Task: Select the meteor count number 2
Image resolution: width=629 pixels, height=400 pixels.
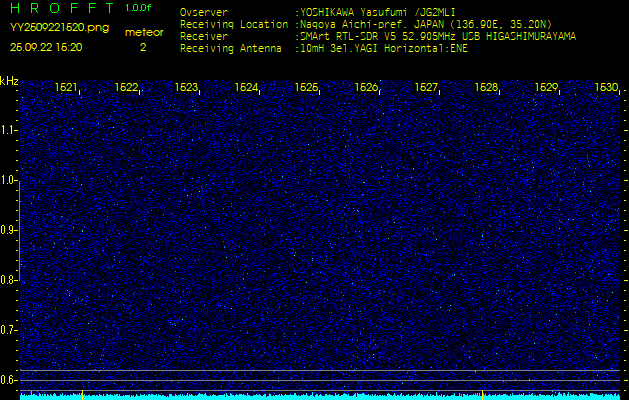Action: pos(143,47)
